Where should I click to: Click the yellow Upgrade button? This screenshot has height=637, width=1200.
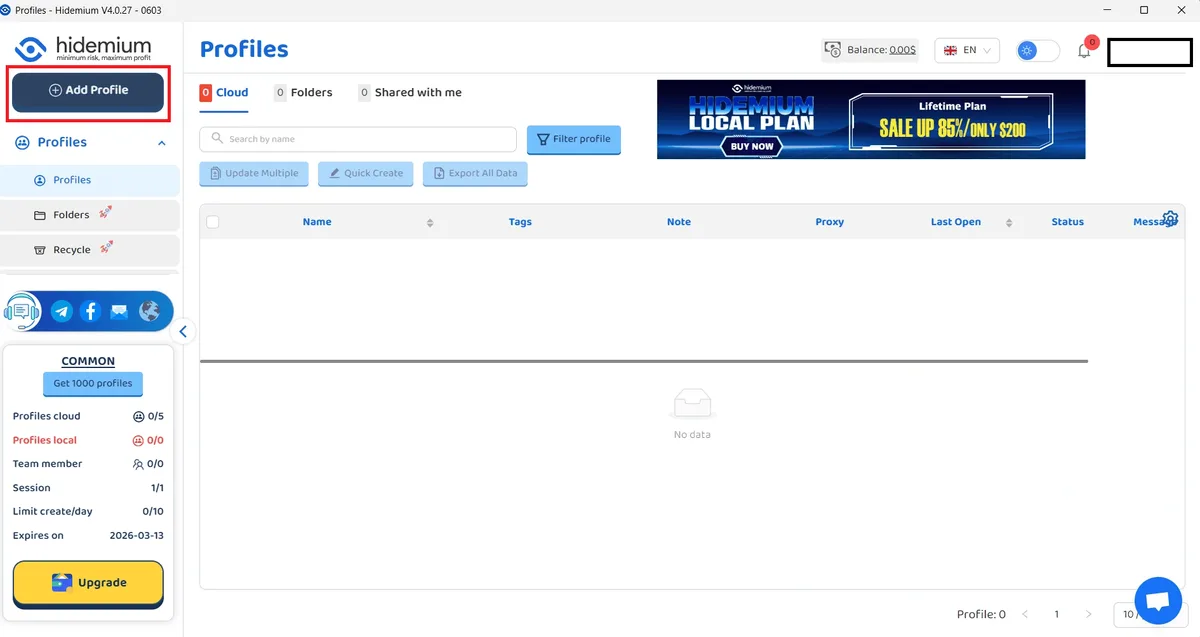point(88,583)
